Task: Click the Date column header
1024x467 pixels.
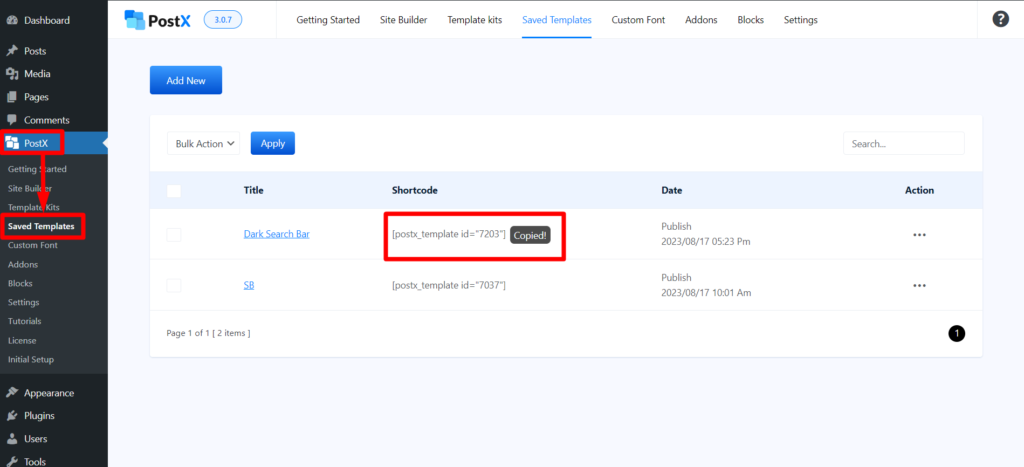Action: click(672, 191)
